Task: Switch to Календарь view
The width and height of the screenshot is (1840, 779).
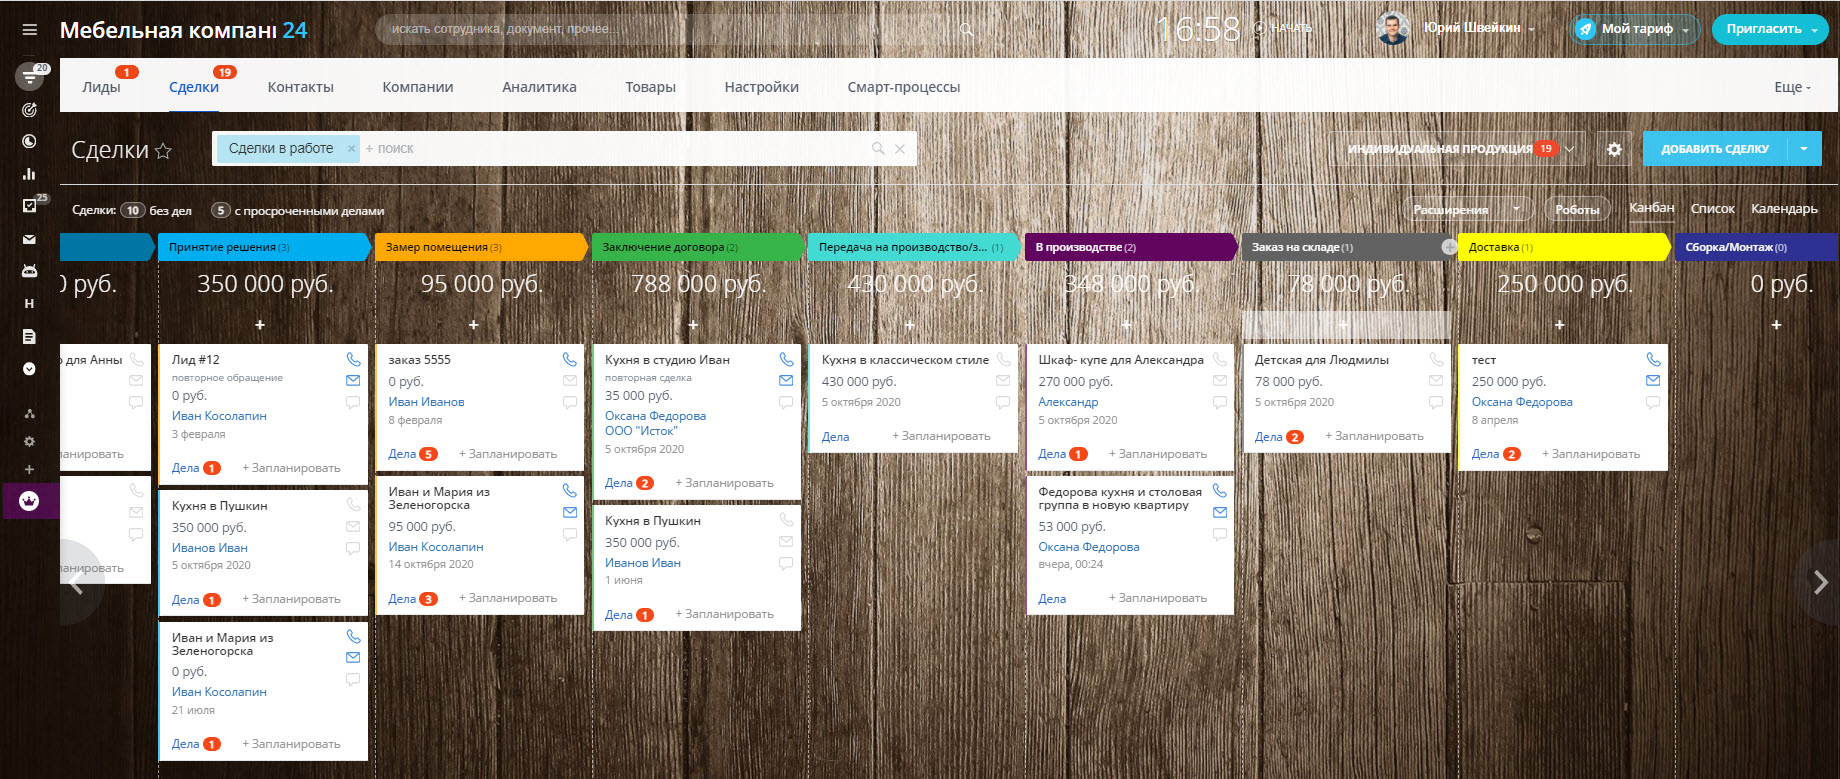Action: [1784, 209]
